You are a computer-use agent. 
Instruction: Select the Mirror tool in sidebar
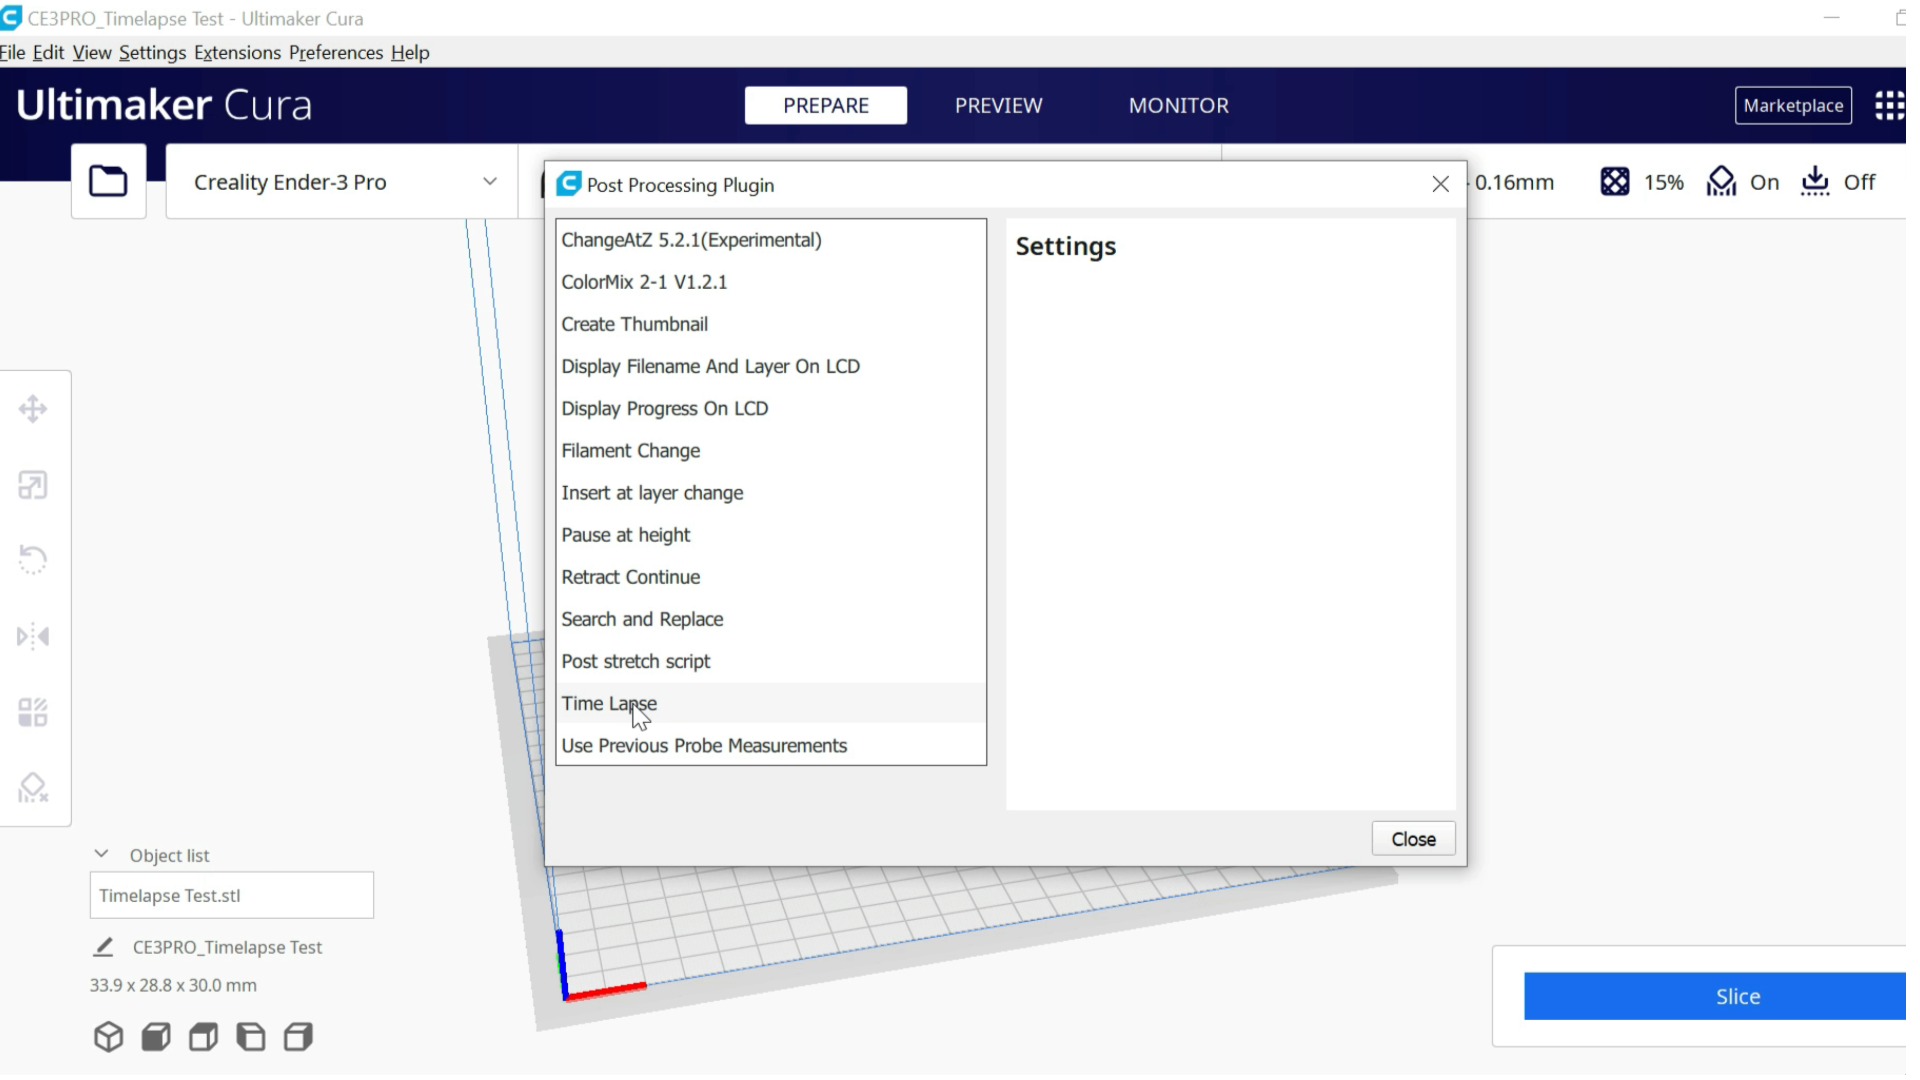33,636
